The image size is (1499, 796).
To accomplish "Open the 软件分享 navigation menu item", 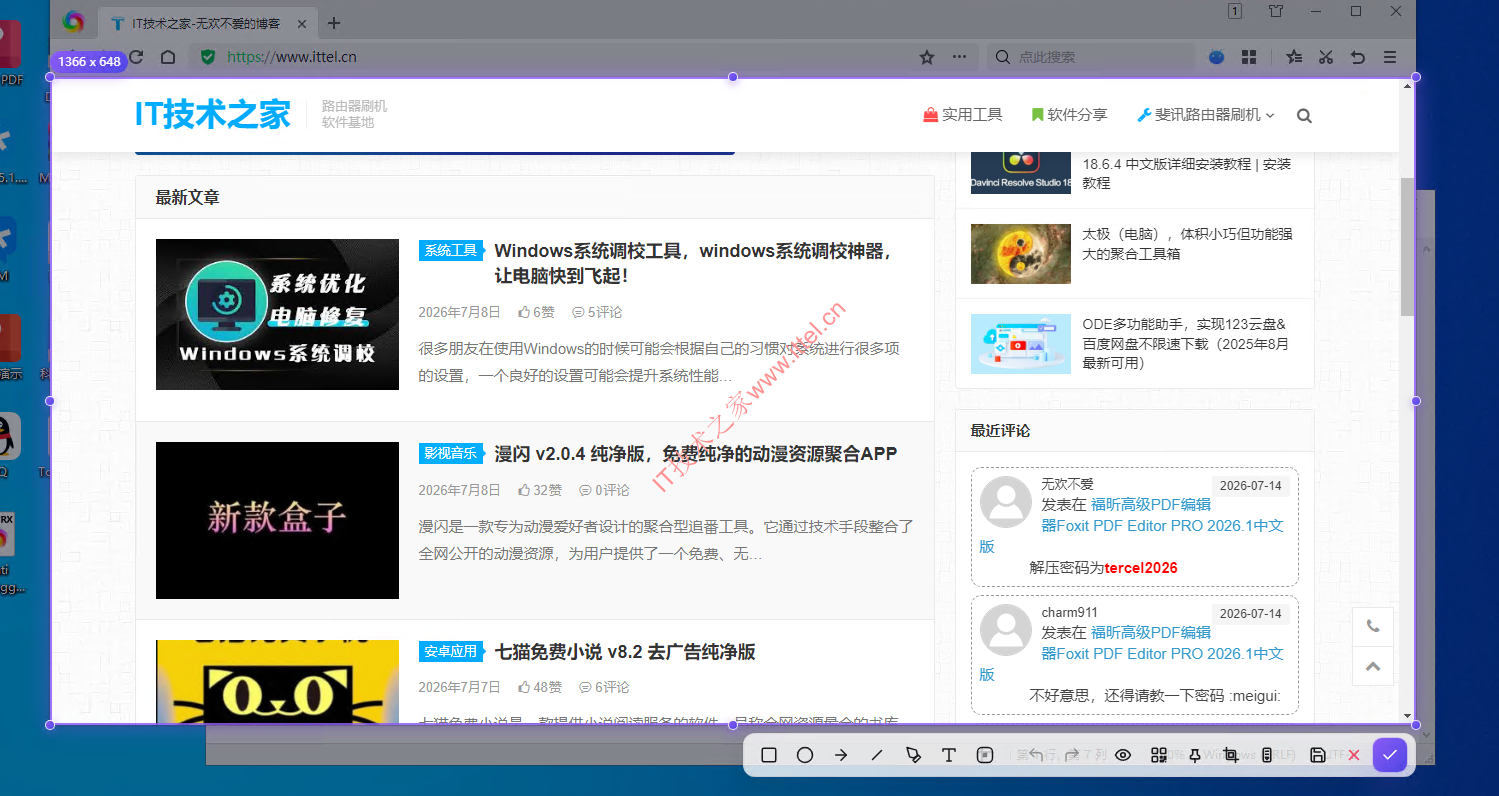I will 1069,115.
